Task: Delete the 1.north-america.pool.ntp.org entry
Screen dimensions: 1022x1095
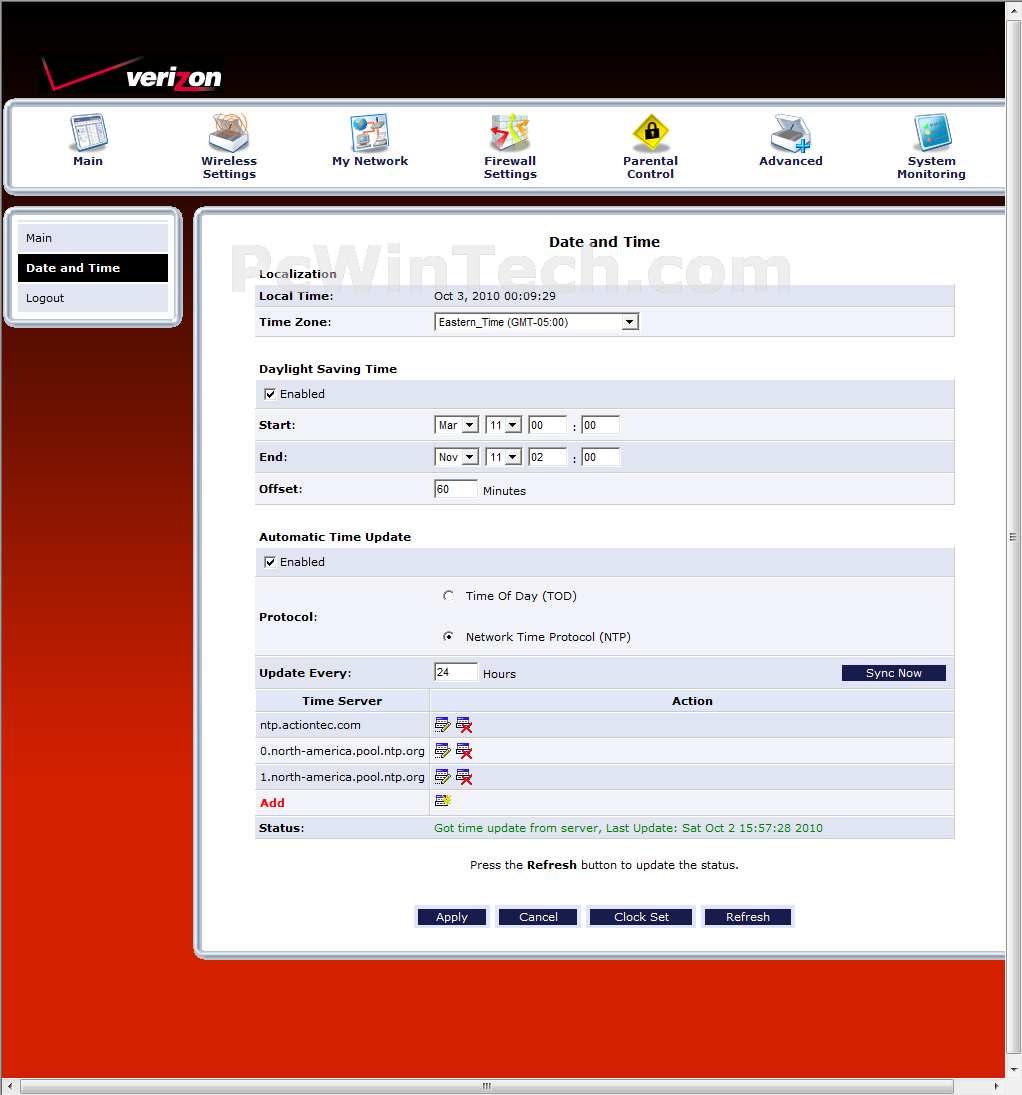Action: [464, 777]
